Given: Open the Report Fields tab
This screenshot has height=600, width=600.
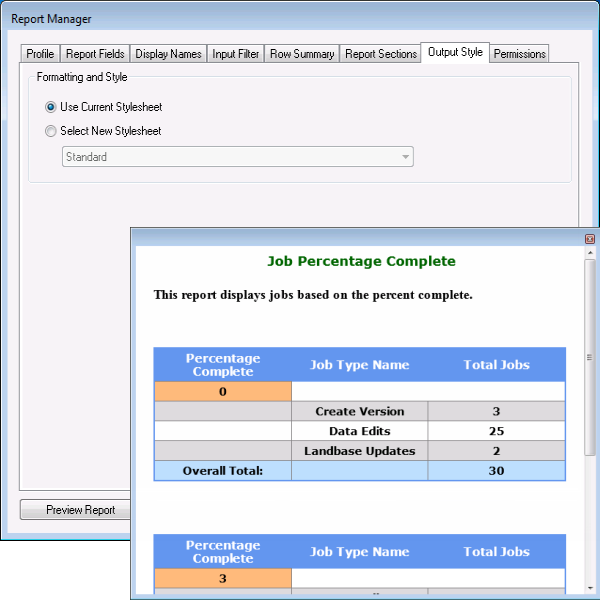Looking at the screenshot, I should point(95,54).
